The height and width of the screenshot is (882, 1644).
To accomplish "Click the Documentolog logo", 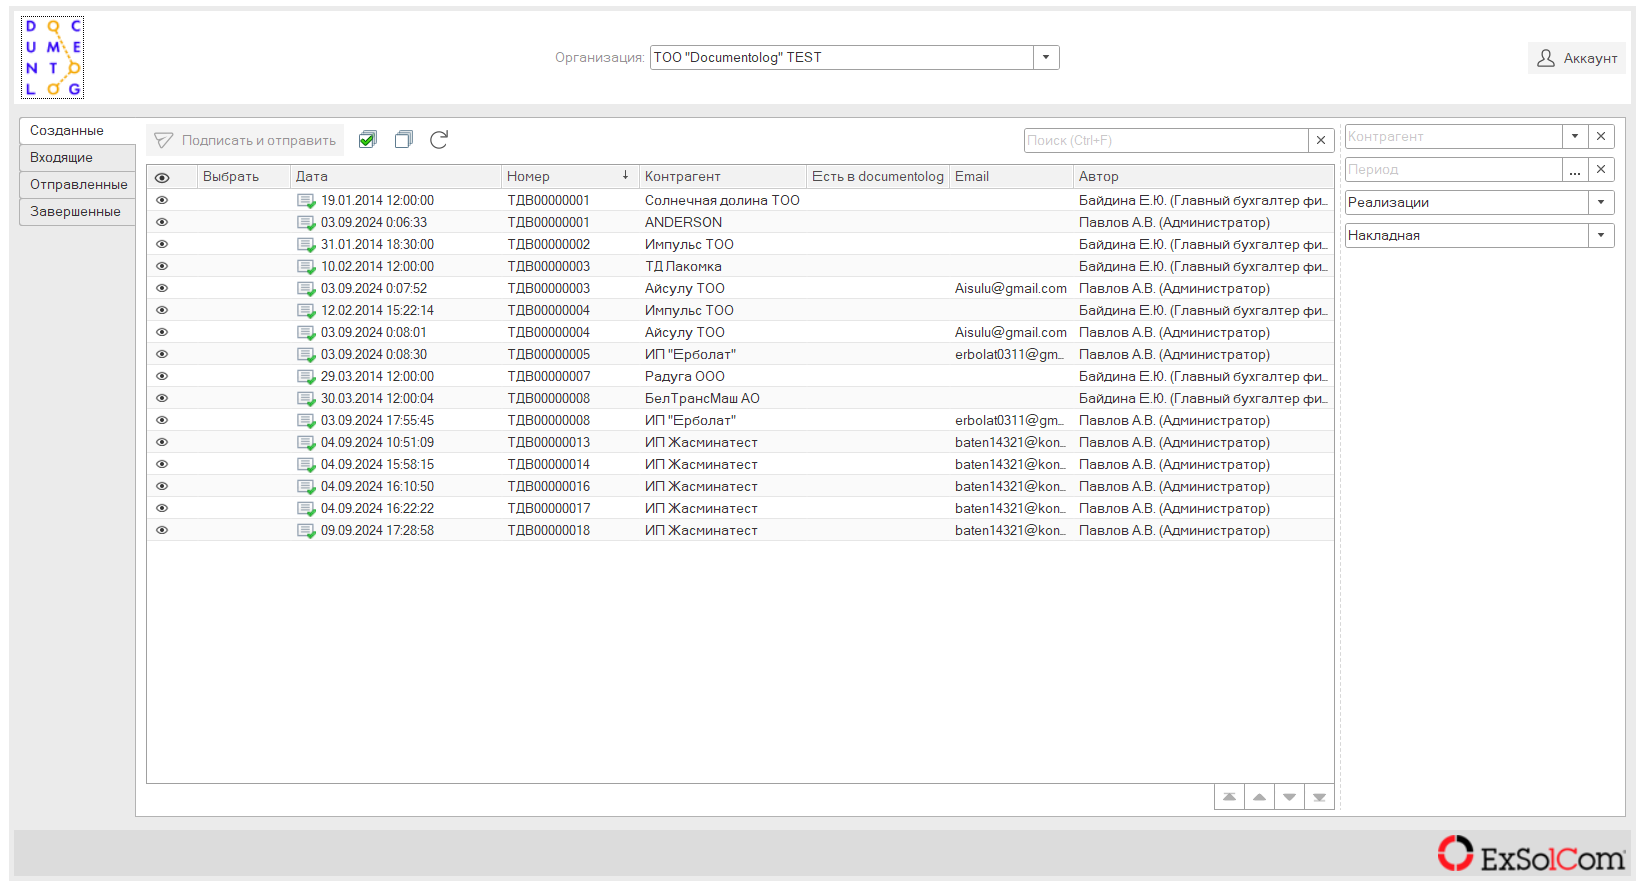I will pyautogui.click(x=52, y=57).
